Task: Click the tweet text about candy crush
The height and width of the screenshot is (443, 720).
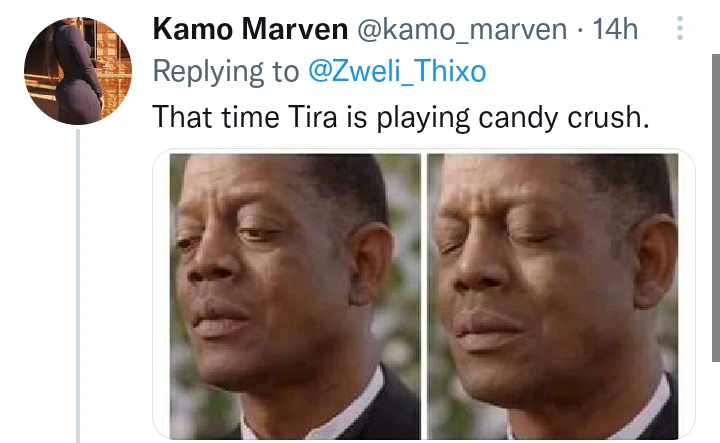Action: point(401,118)
